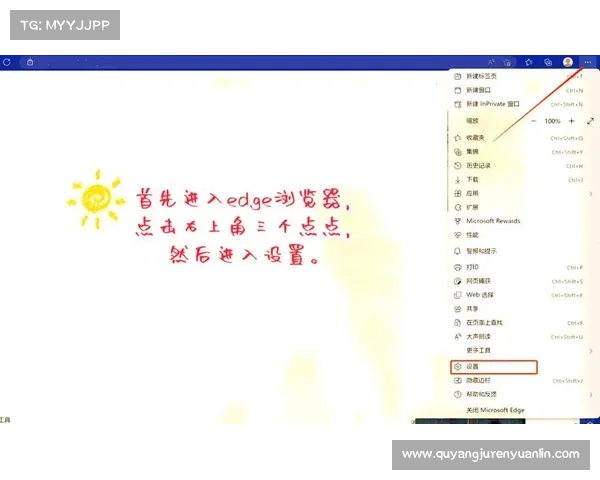This screenshot has width=600, height=480.
Task: Click the Favorites star icon in toolbar
Action: pyautogui.click(x=530, y=62)
